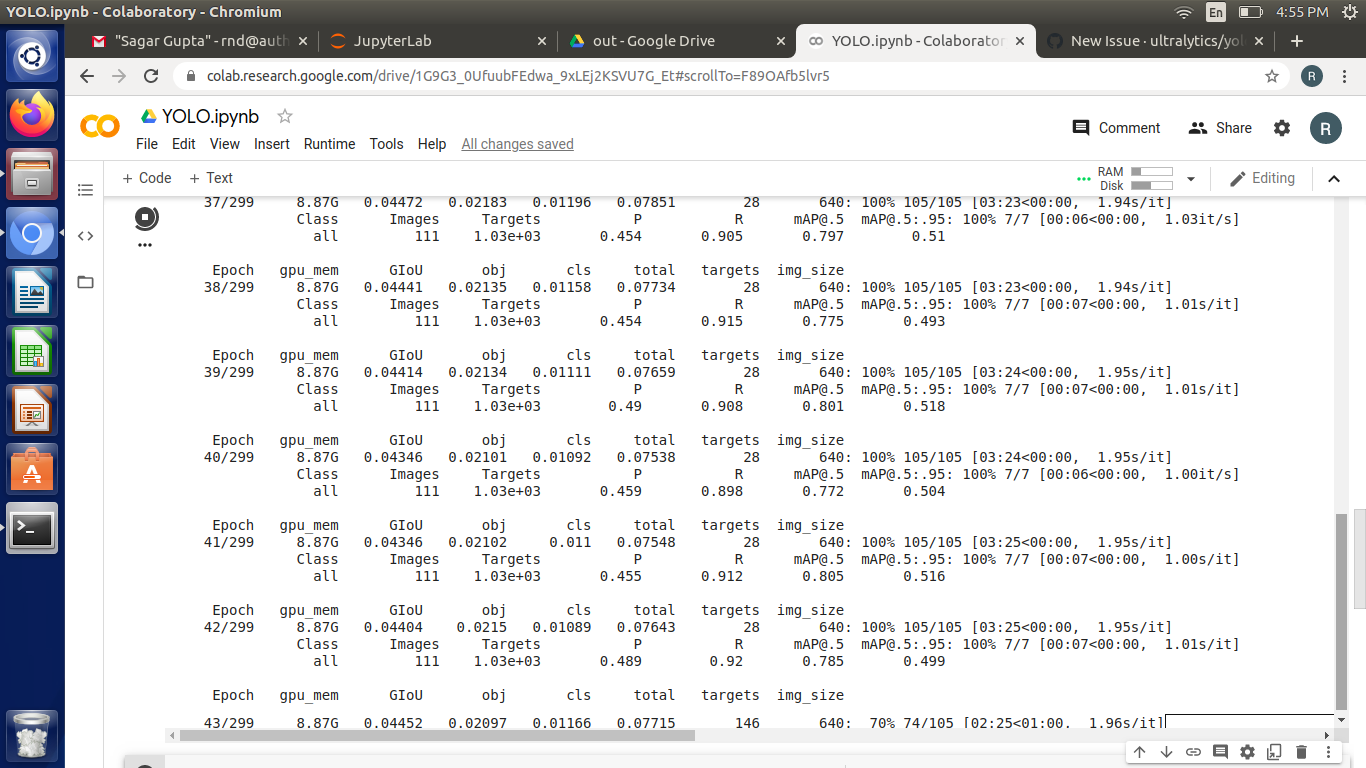Click the All changes saved link
The height and width of the screenshot is (768, 1366).
[x=517, y=144]
